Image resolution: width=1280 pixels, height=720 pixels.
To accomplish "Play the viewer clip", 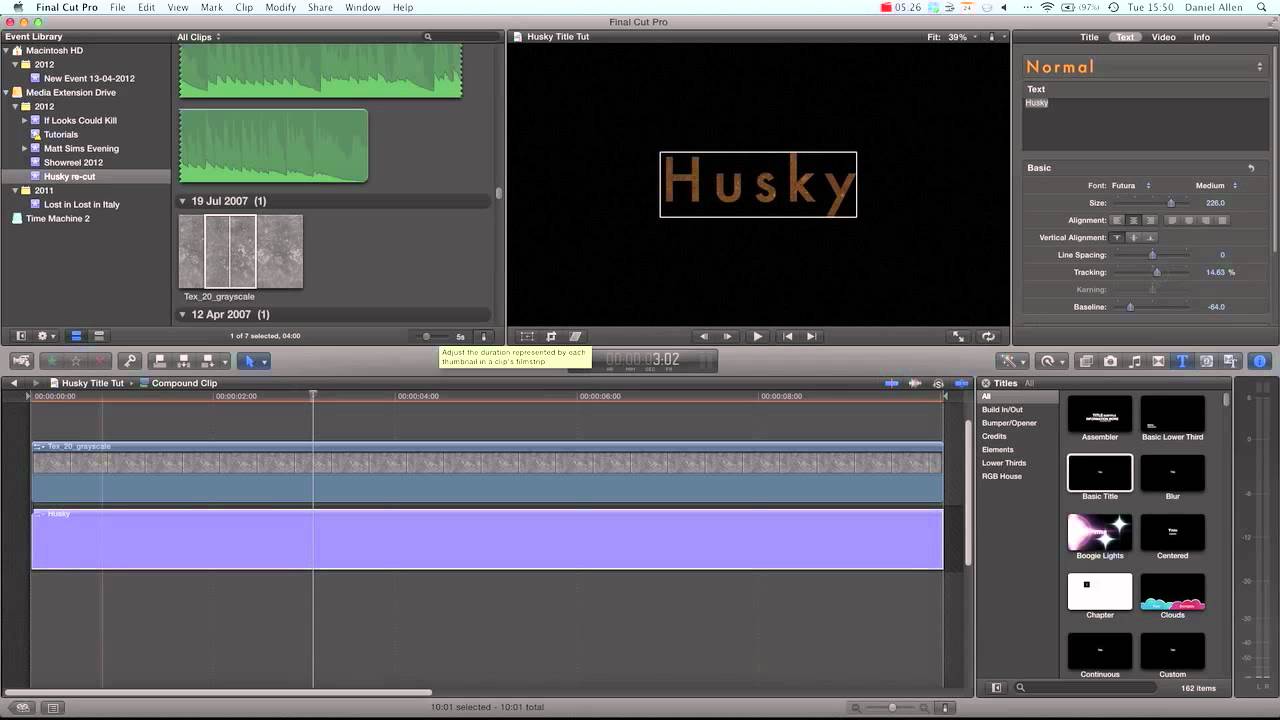I will point(757,336).
